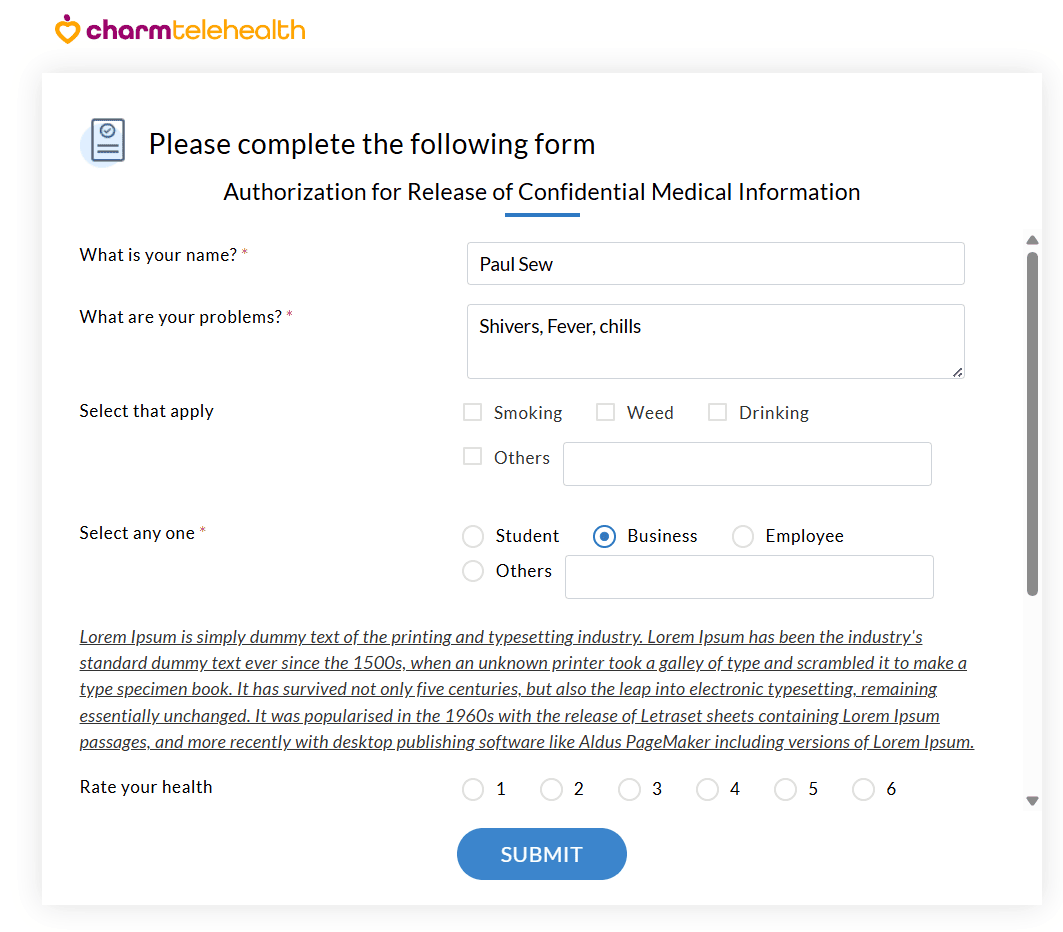
Task: Click the scrollbar up arrow
Action: pos(1033,239)
